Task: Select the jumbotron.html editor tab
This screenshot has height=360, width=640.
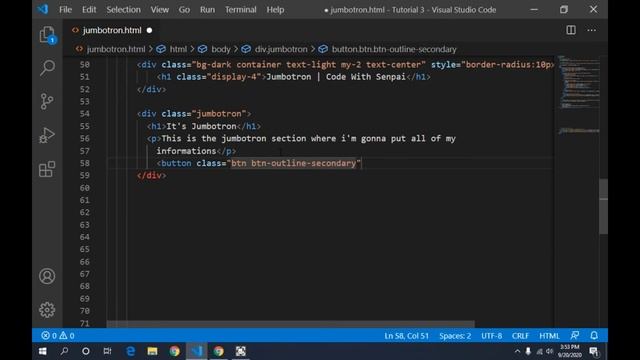Action: point(111,30)
